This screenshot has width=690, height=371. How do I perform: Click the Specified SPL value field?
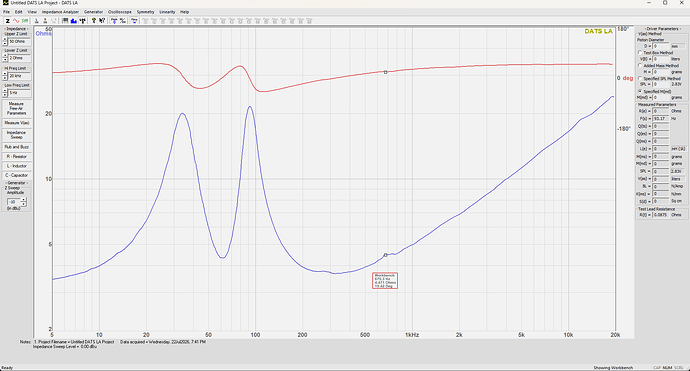tap(661, 84)
